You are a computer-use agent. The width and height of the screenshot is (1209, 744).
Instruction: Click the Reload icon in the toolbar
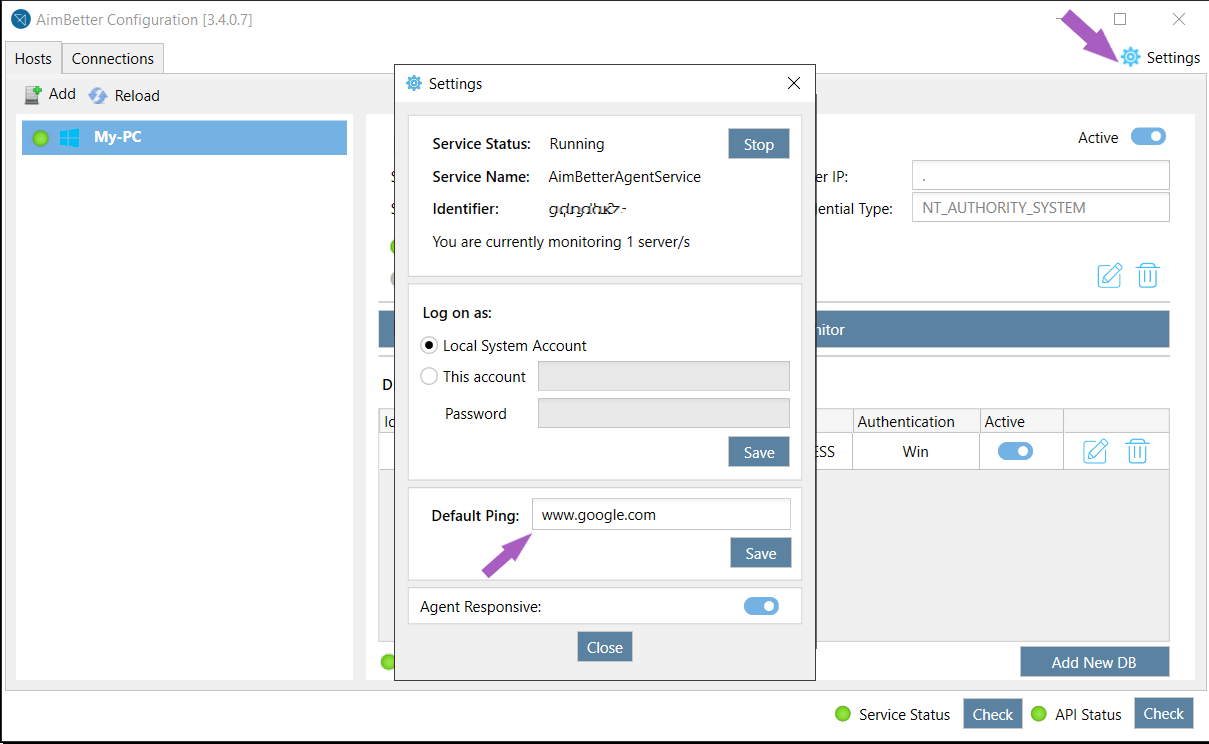coord(97,95)
